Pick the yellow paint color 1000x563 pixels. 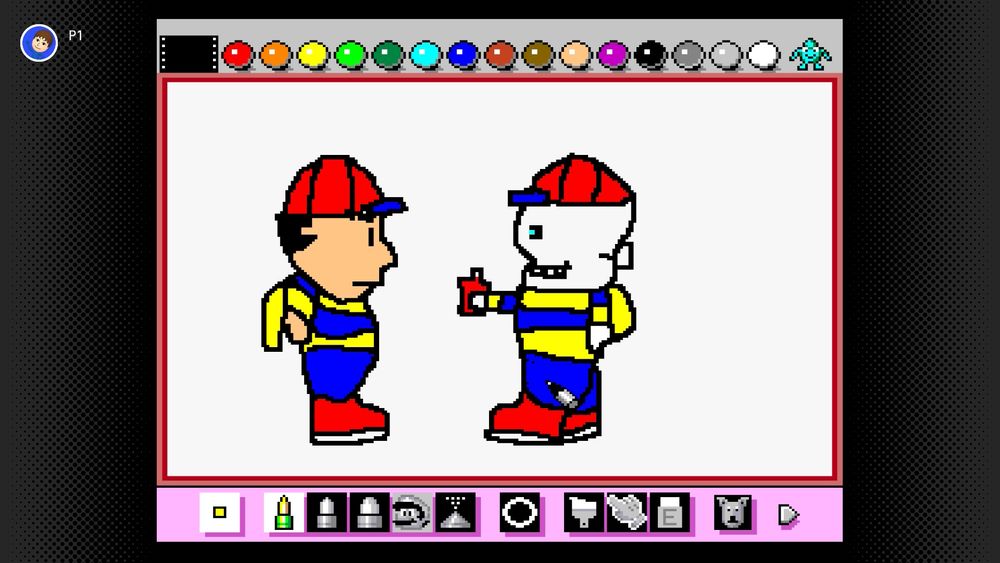[313, 55]
